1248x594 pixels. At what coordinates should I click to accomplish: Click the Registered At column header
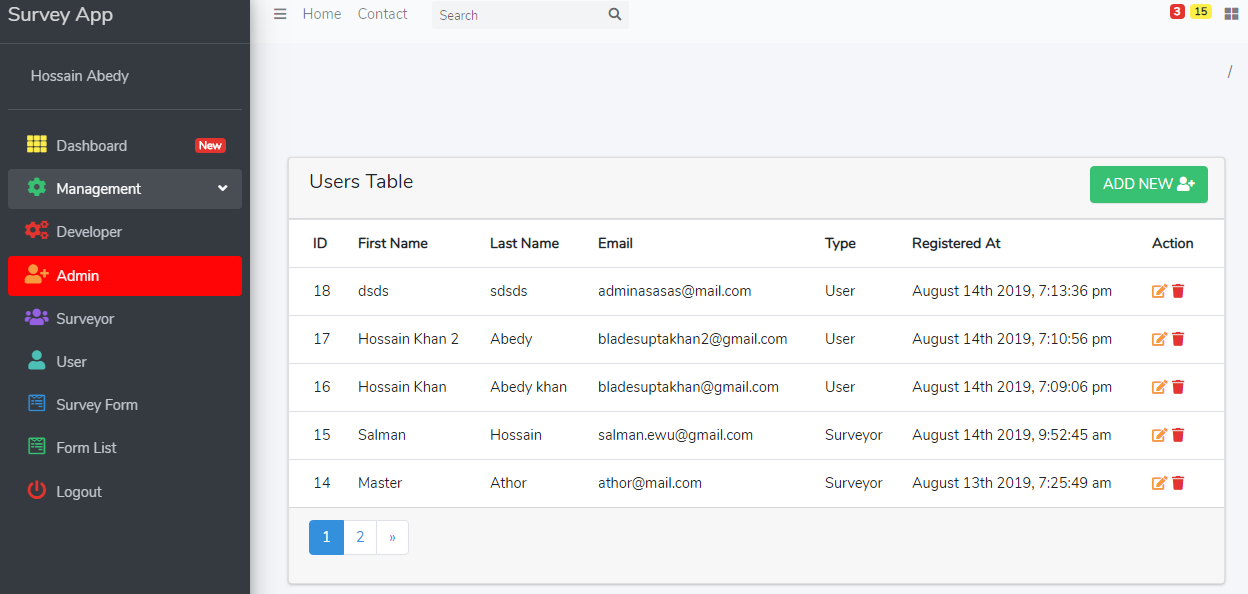[956, 243]
